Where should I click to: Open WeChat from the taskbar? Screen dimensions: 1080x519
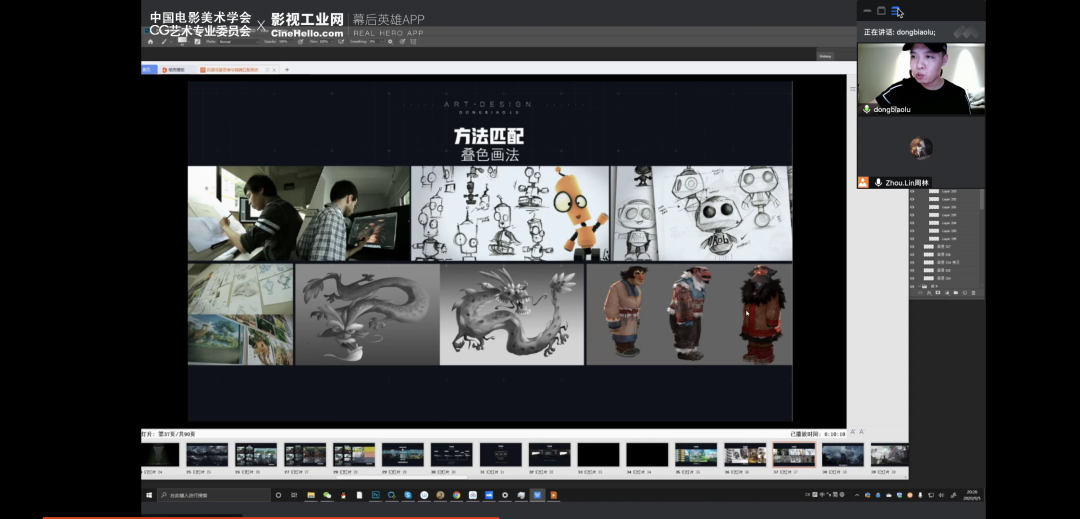pyautogui.click(x=327, y=495)
